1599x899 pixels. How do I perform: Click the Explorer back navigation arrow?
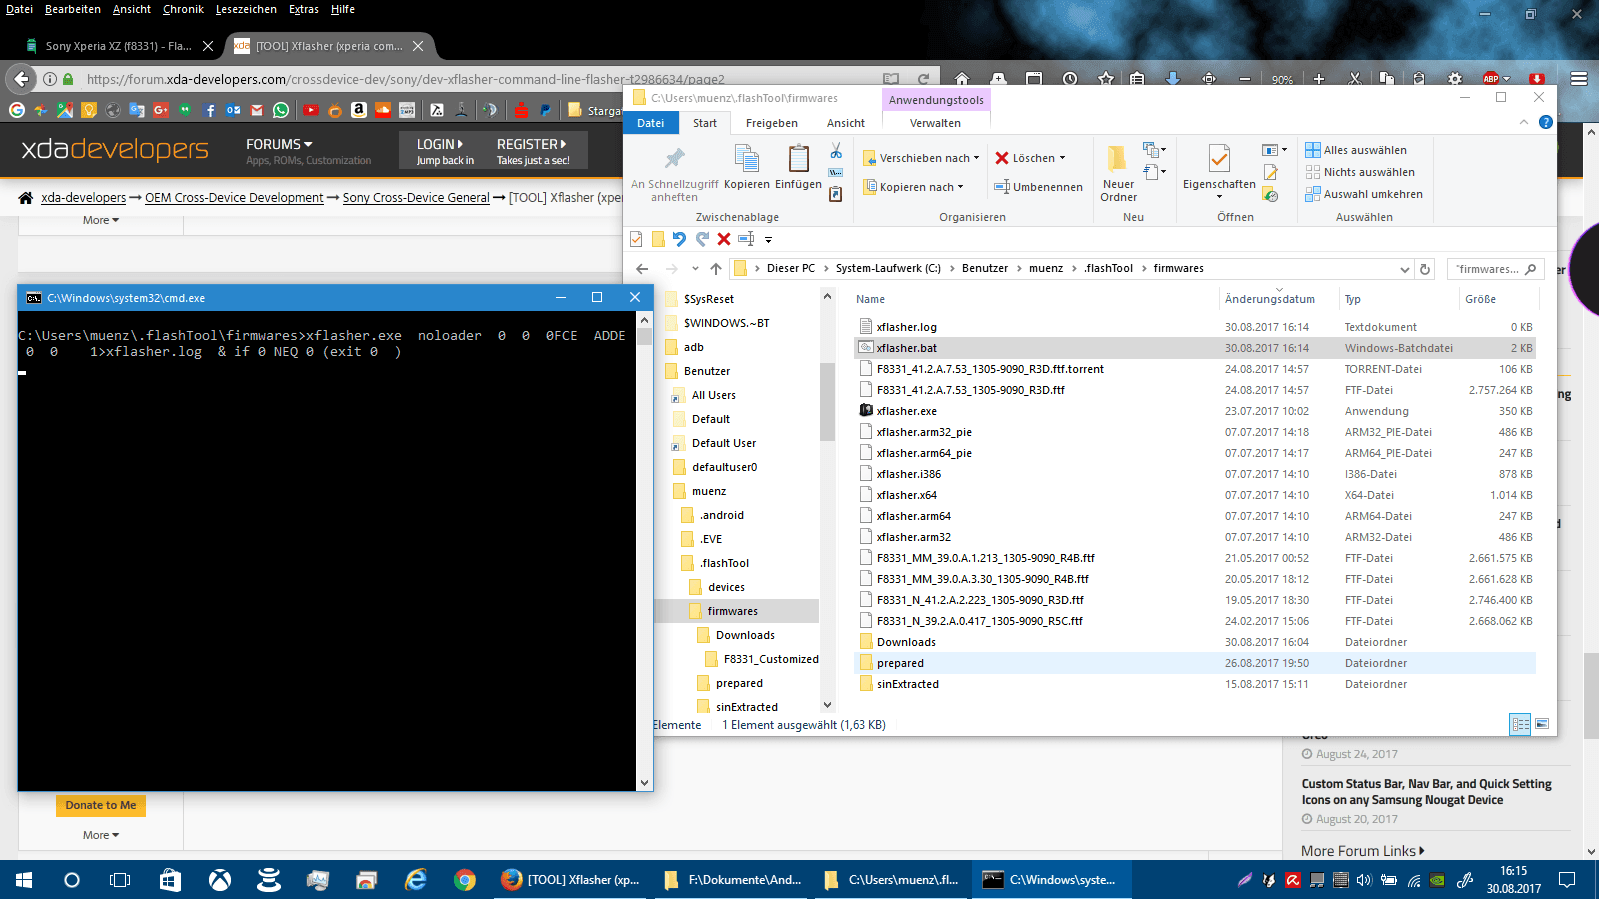[x=642, y=268]
